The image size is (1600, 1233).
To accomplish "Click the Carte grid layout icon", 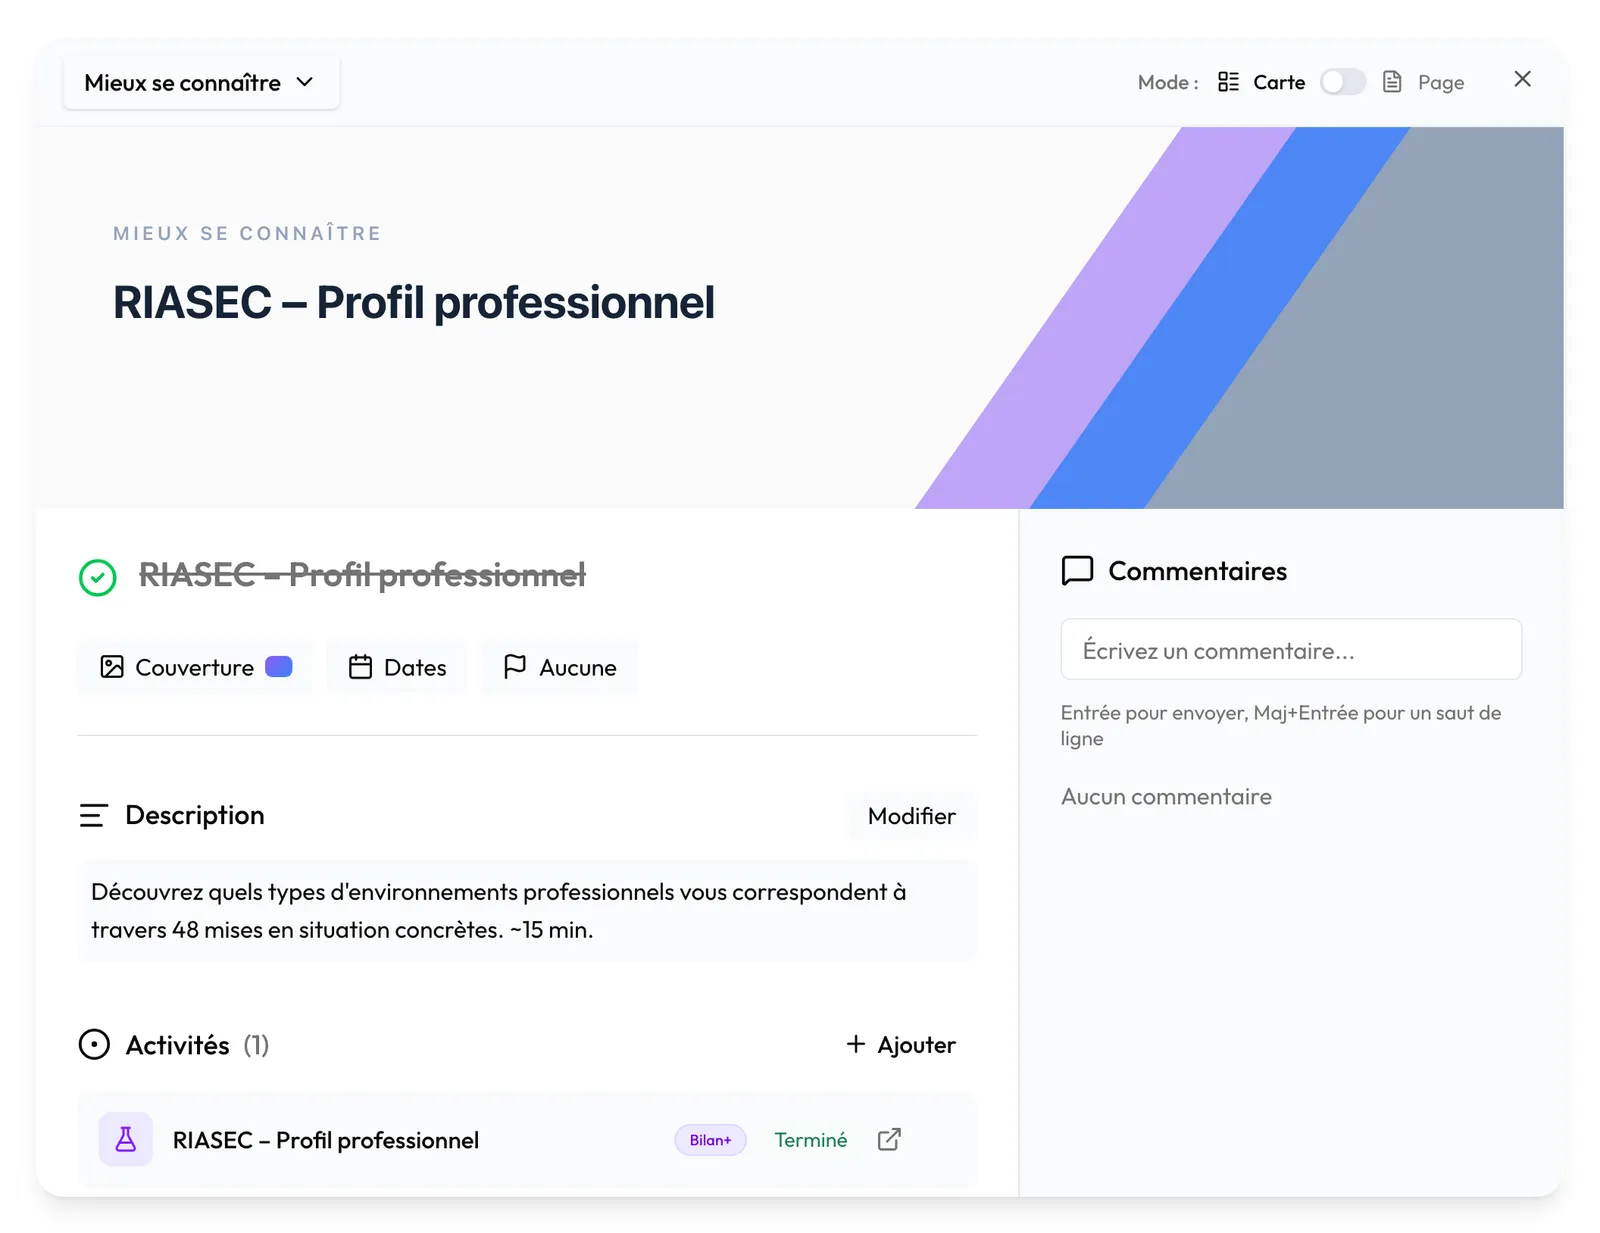I will point(1228,82).
